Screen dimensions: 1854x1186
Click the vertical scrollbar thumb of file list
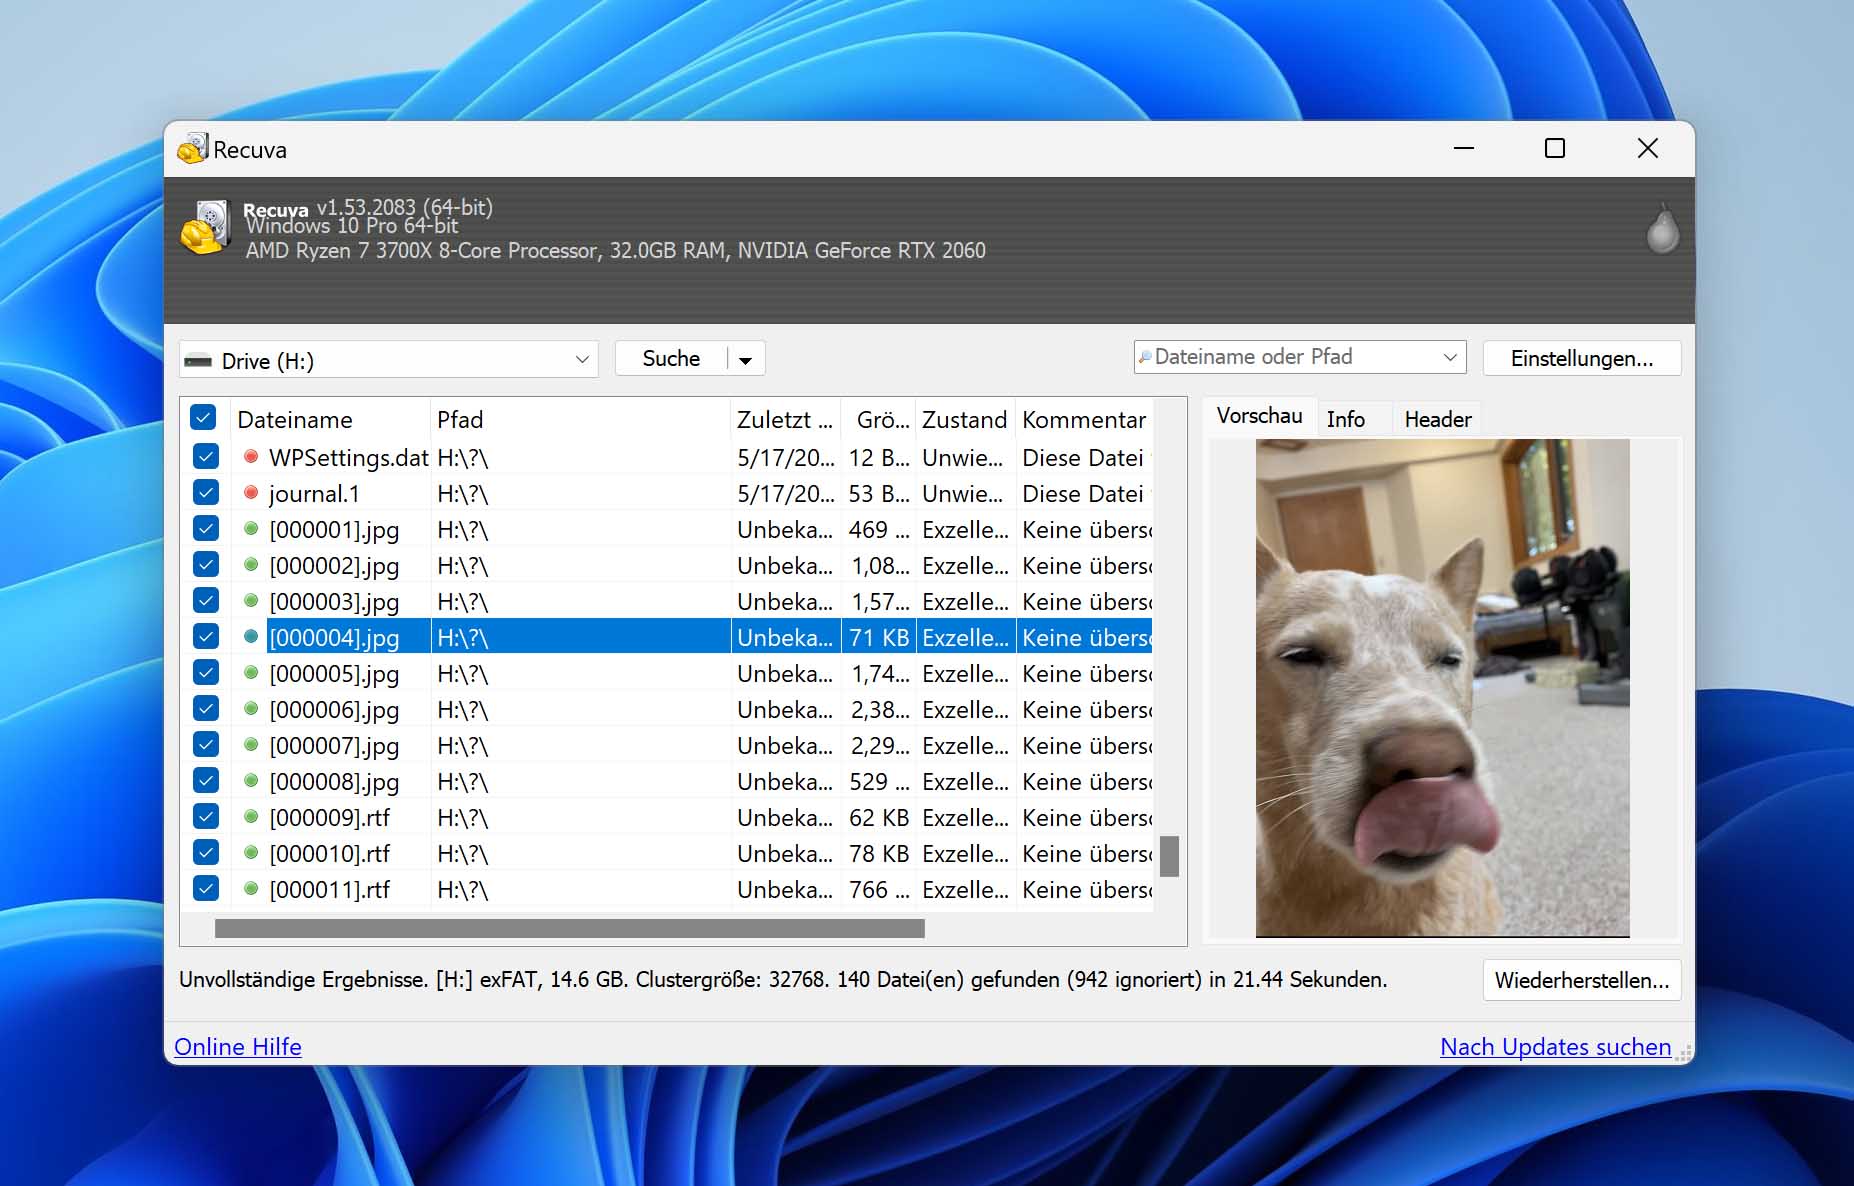point(1169,856)
